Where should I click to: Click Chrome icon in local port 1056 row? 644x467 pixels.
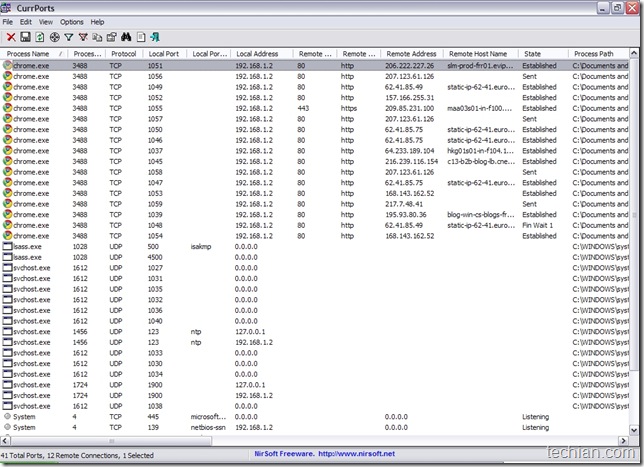coord(7,76)
